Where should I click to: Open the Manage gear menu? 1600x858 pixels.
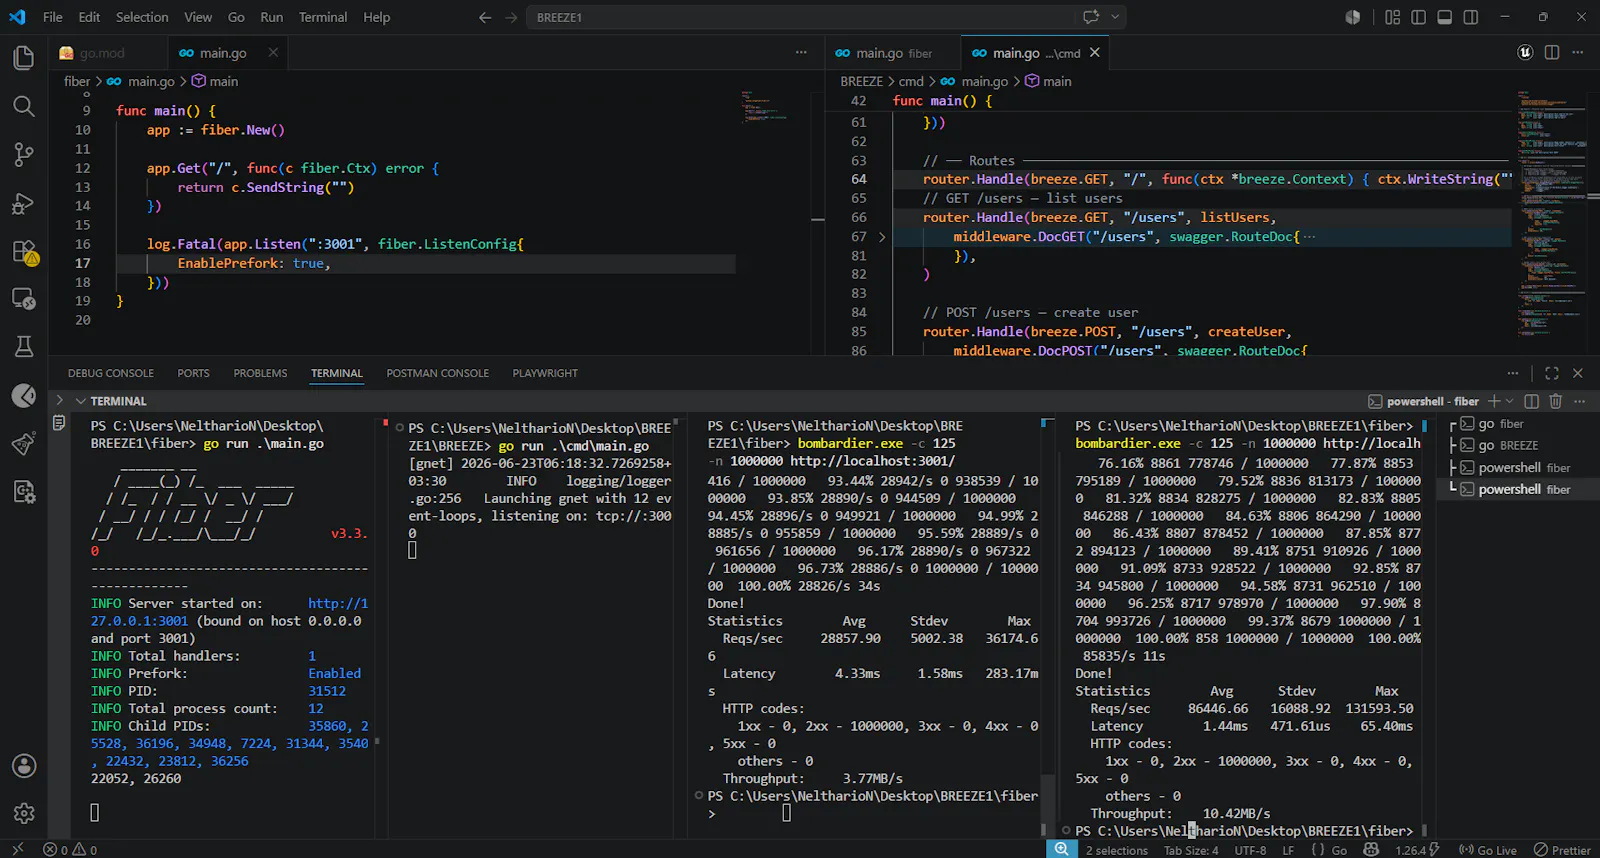pyautogui.click(x=24, y=813)
